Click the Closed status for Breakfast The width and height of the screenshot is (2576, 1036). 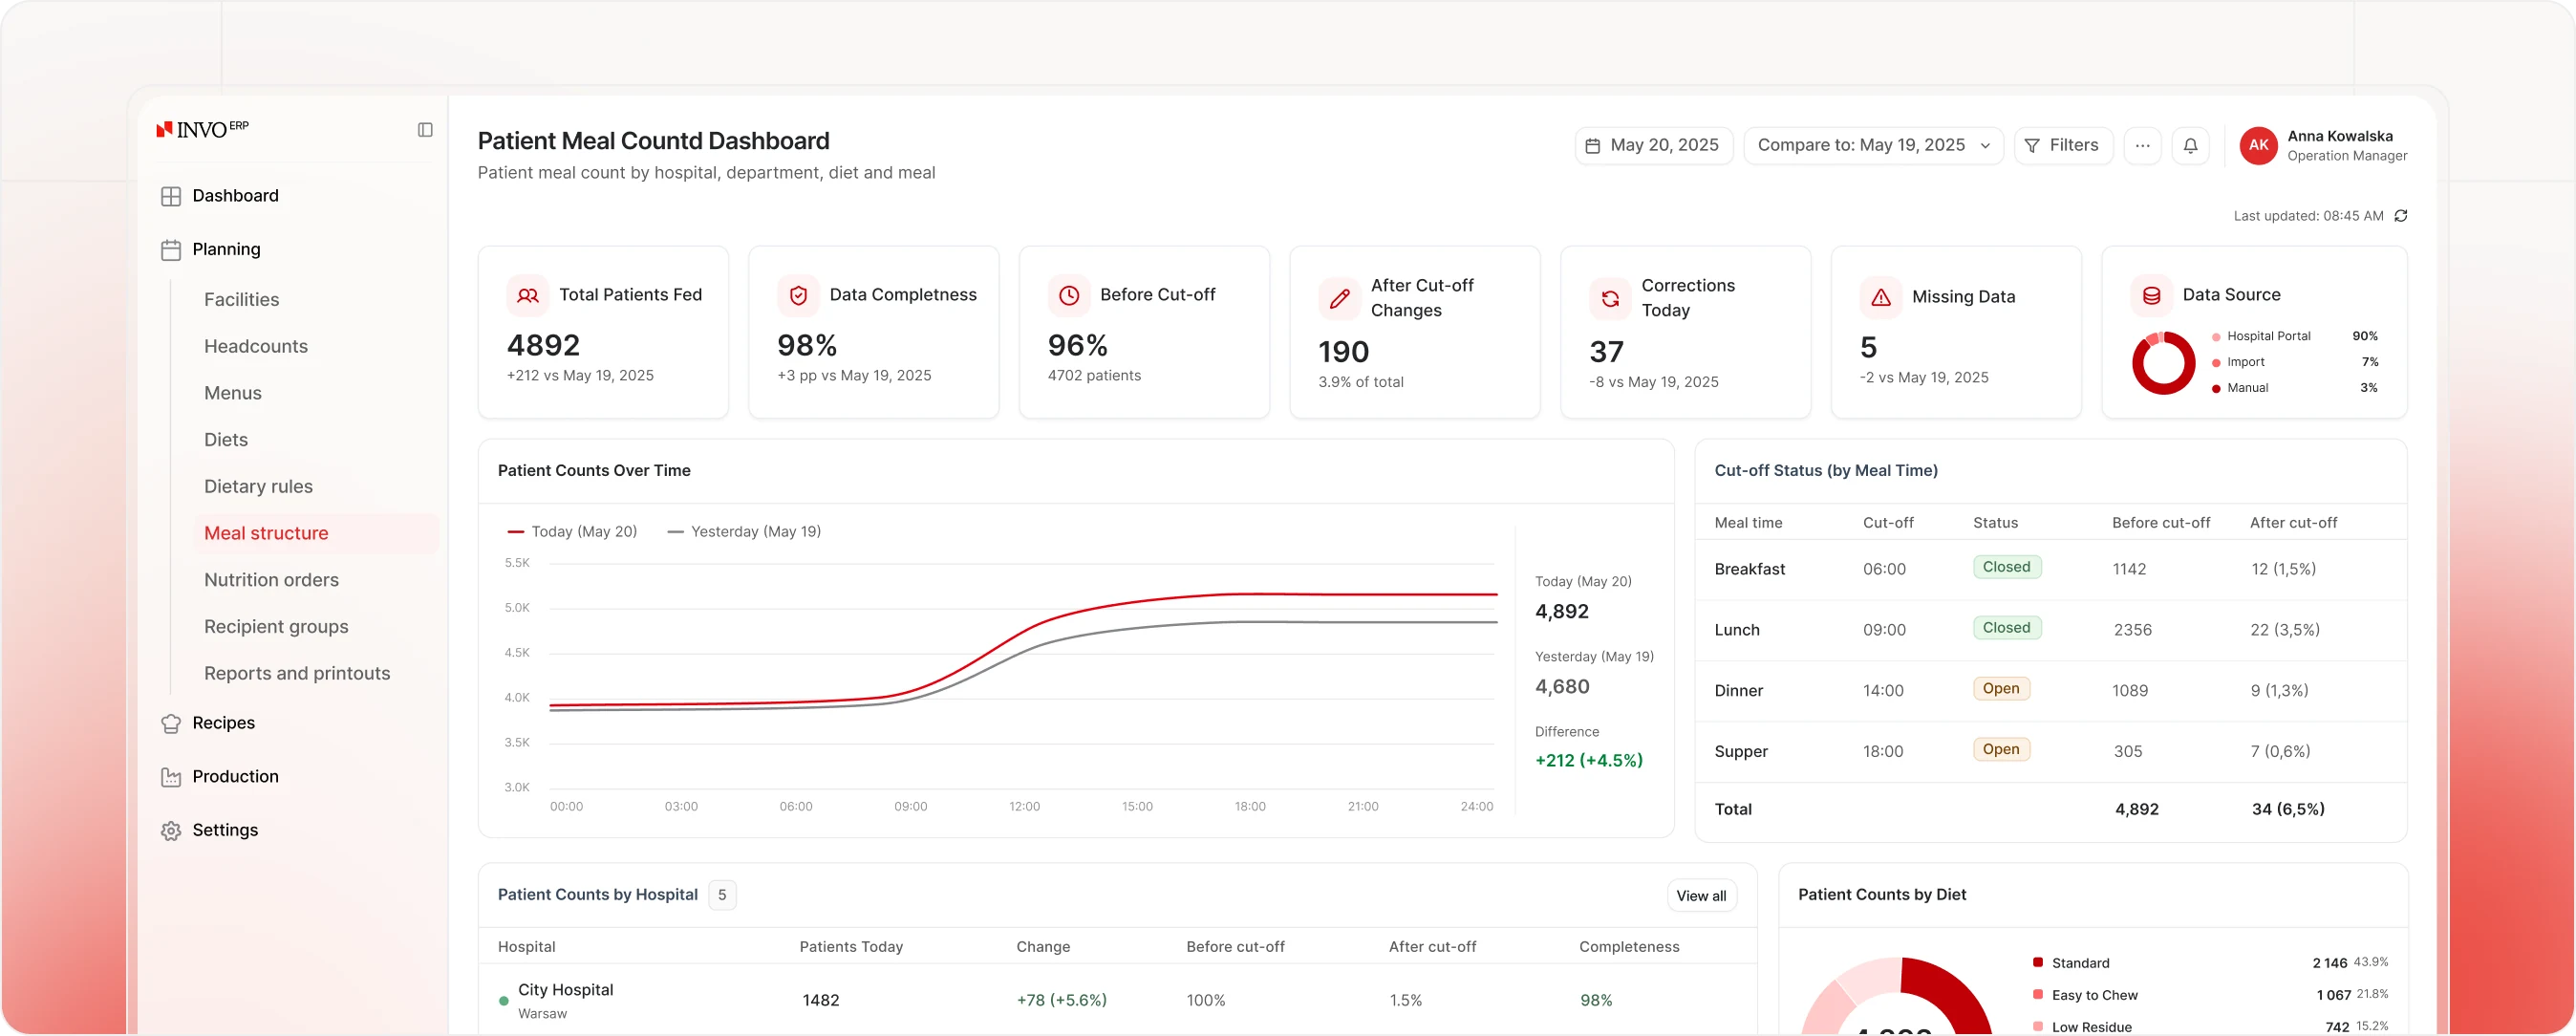coord(2006,567)
